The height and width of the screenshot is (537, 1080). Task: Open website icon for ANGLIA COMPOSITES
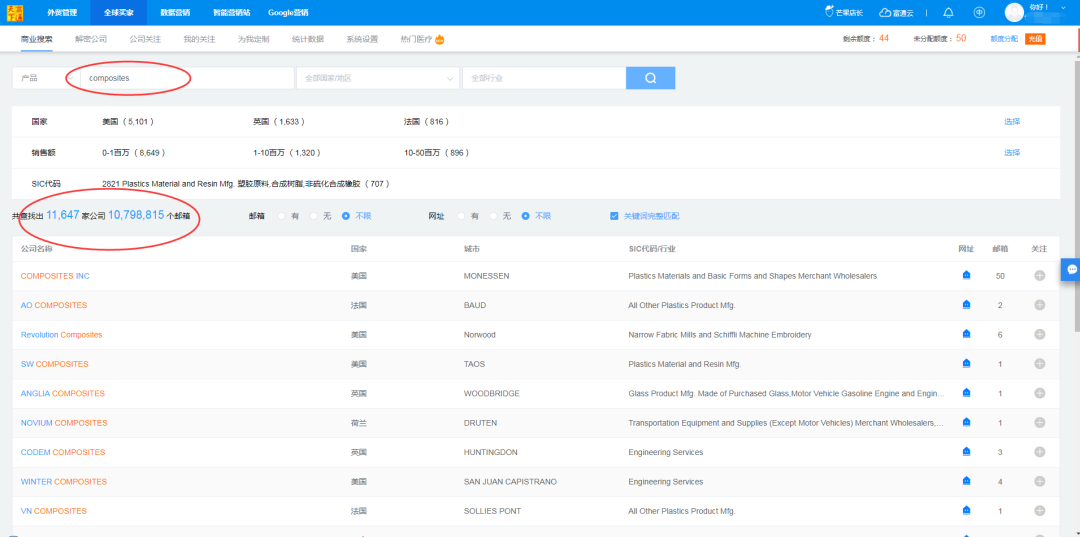966,393
